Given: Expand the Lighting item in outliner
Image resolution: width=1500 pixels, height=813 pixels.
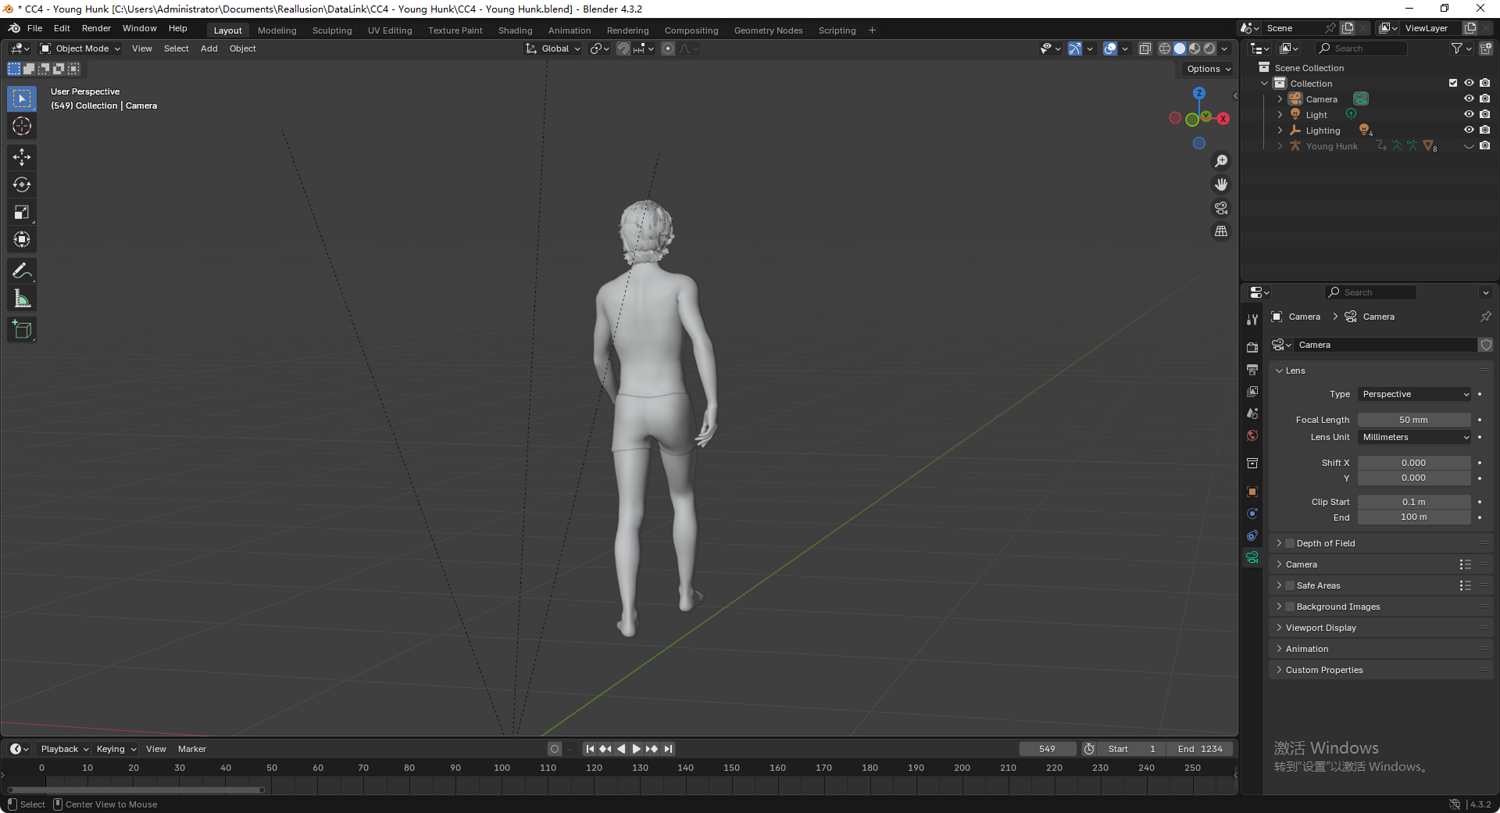Looking at the screenshot, I should point(1280,130).
